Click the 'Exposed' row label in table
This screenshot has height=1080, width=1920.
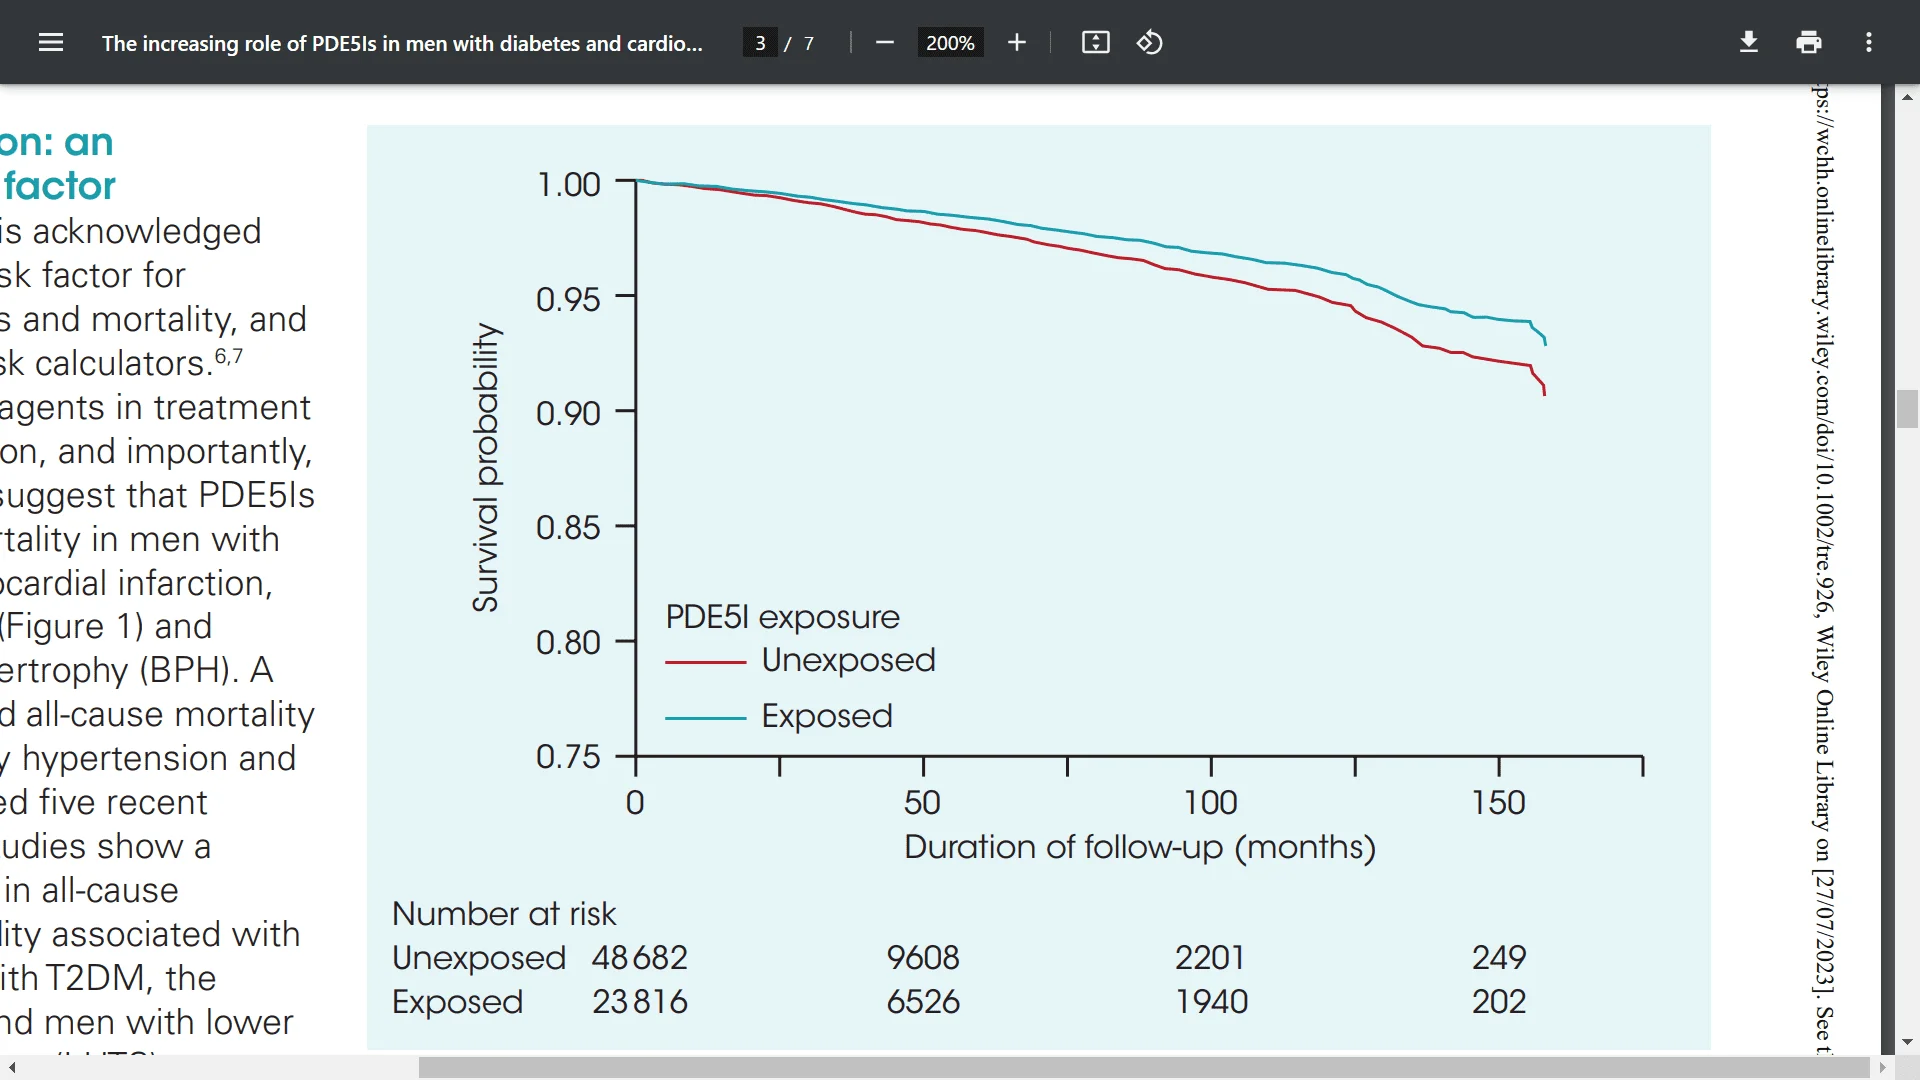457,1002
